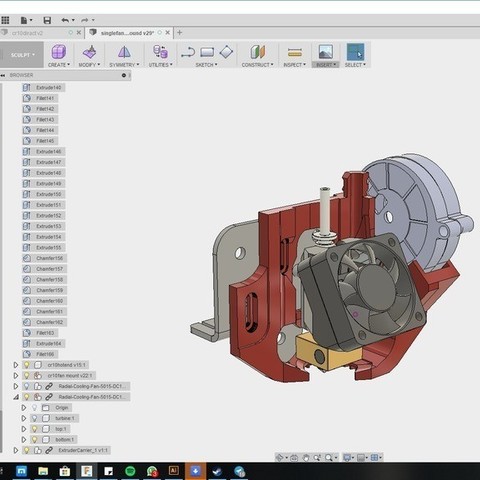This screenshot has width=480, height=480.
Task: Open Steam from the Windows taskbar
Action: pos(217,471)
